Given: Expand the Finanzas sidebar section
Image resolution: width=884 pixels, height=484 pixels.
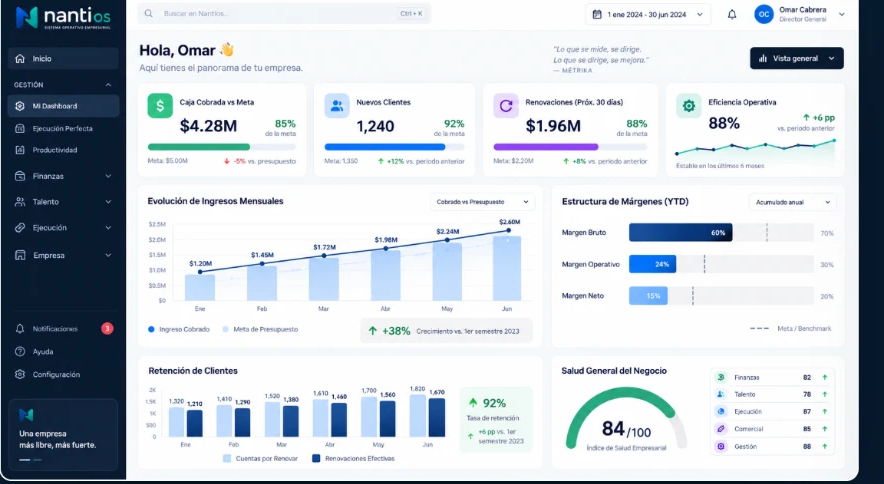Looking at the screenshot, I should 63,176.
